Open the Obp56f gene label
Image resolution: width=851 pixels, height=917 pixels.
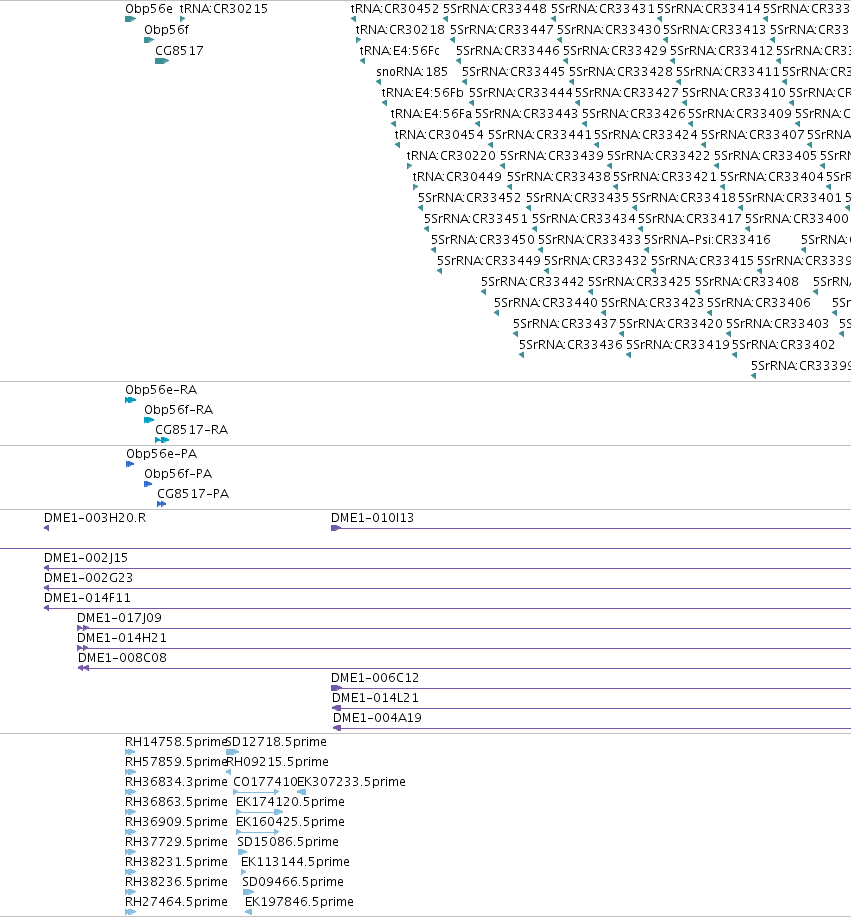pos(167,30)
